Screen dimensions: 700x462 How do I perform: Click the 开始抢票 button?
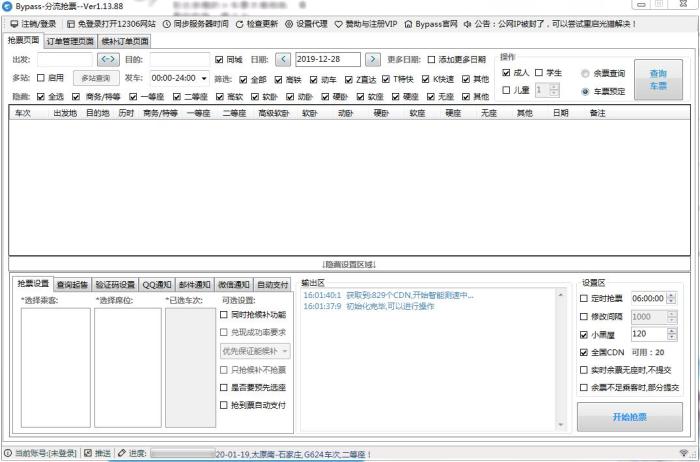629,416
